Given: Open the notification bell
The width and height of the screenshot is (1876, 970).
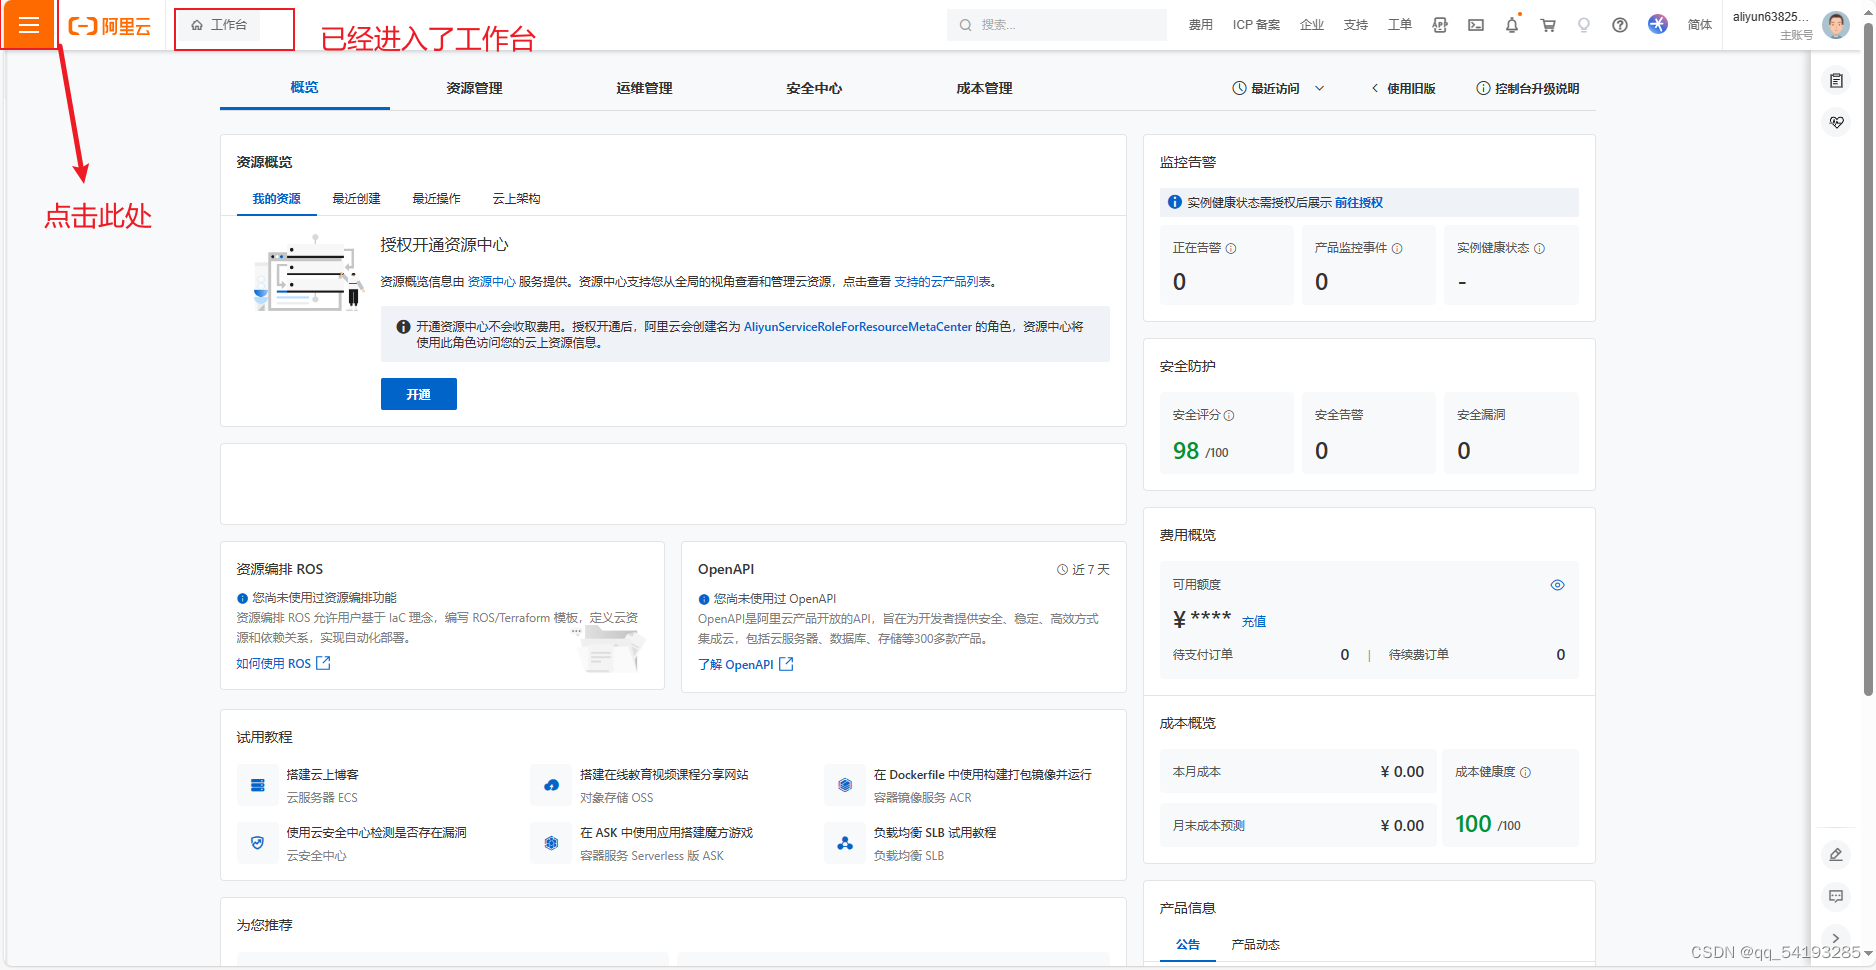Looking at the screenshot, I should (x=1512, y=25).
